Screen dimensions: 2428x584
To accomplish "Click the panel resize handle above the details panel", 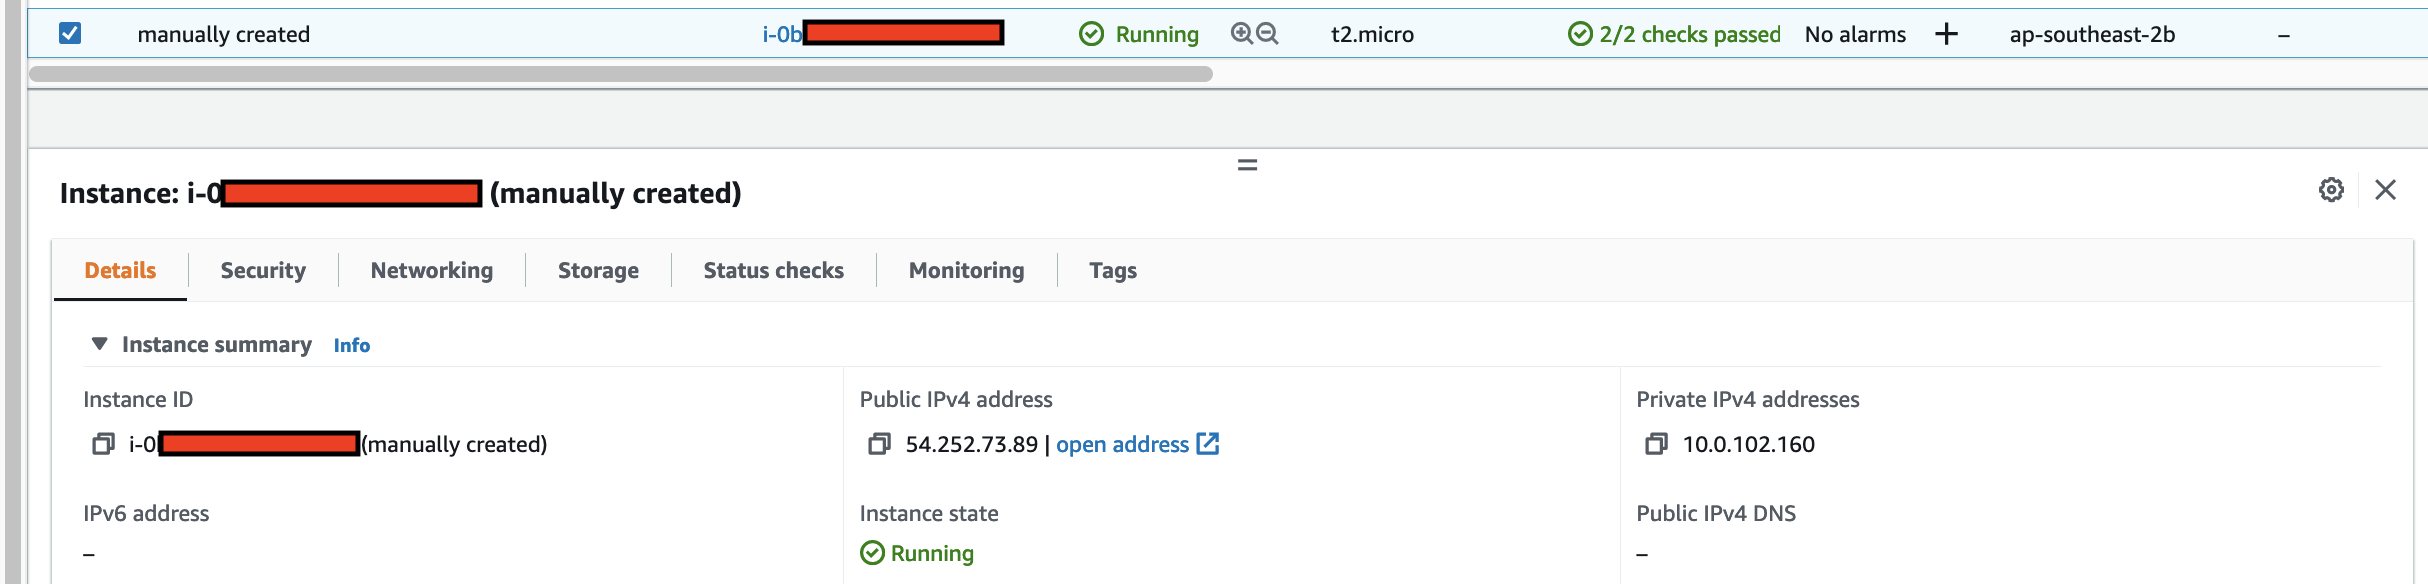I will (x=1247, y=165).
